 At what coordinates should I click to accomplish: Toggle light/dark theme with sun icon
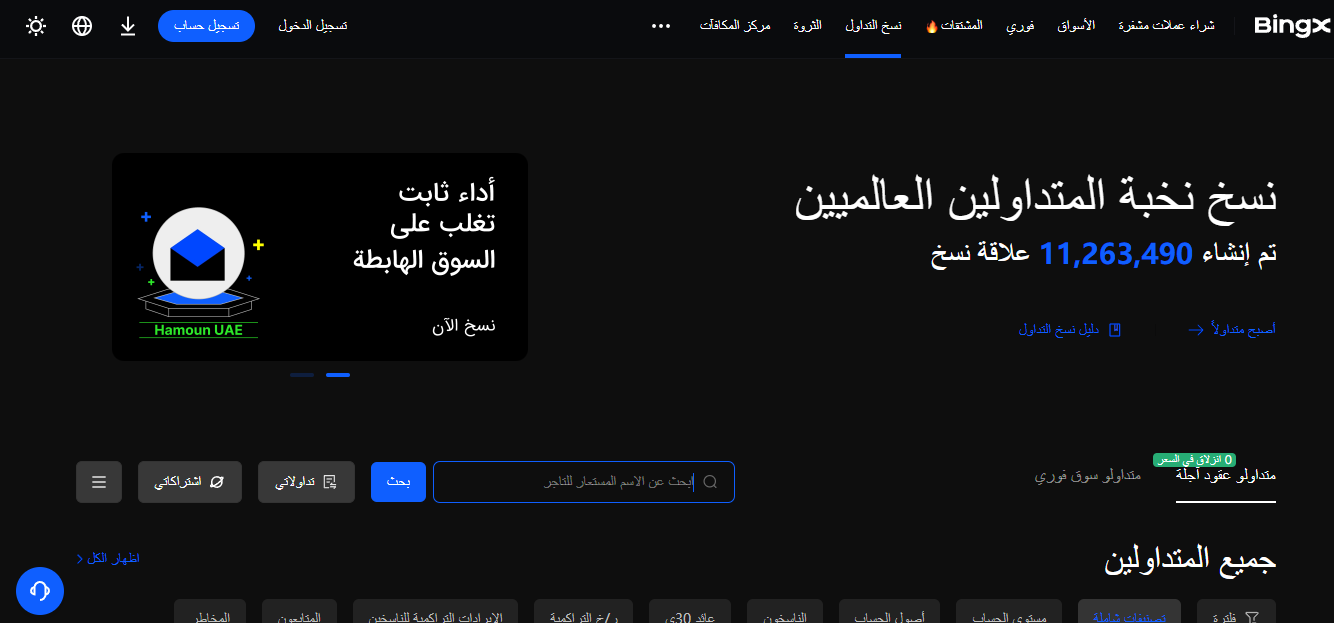(x=36, y=26)
